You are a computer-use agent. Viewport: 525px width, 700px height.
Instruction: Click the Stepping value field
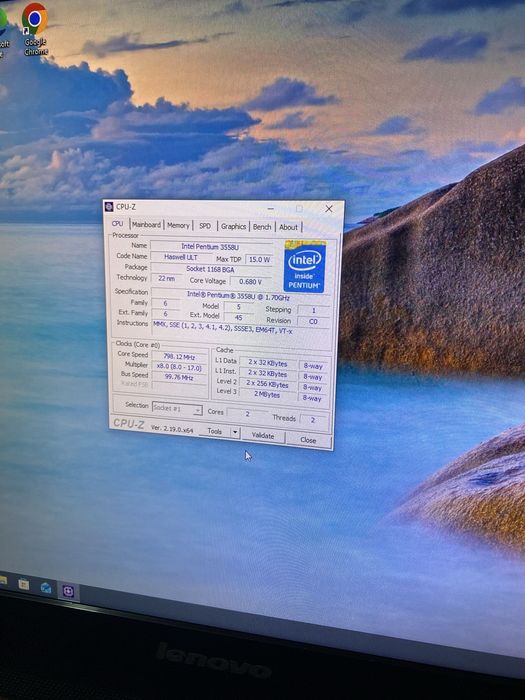point(313,310)
